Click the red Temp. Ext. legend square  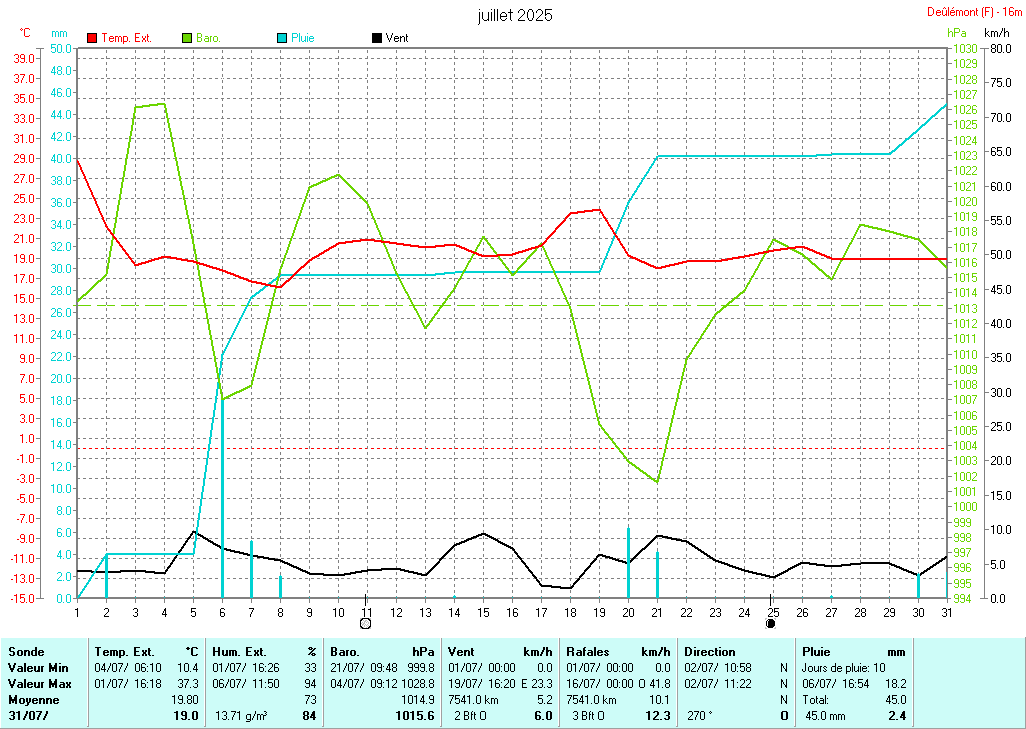click(93, 38)
